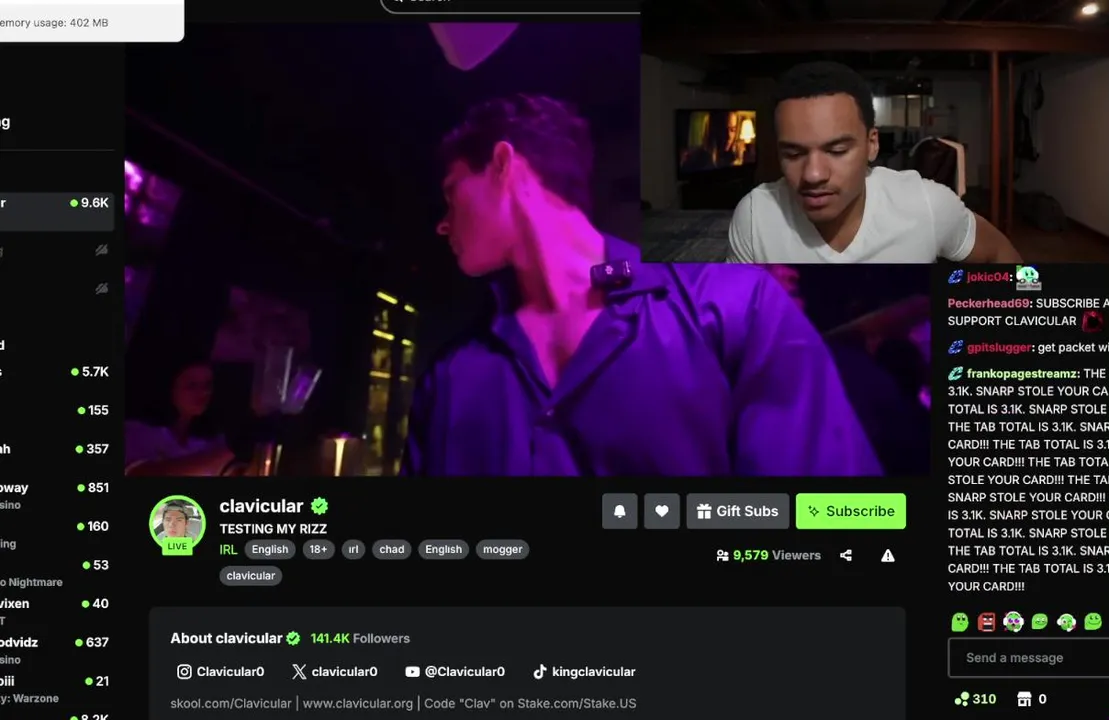Pick the last green smiling emote in the quick emote row
This screenshot has height=720, width=1109.
coord(1093,622)
